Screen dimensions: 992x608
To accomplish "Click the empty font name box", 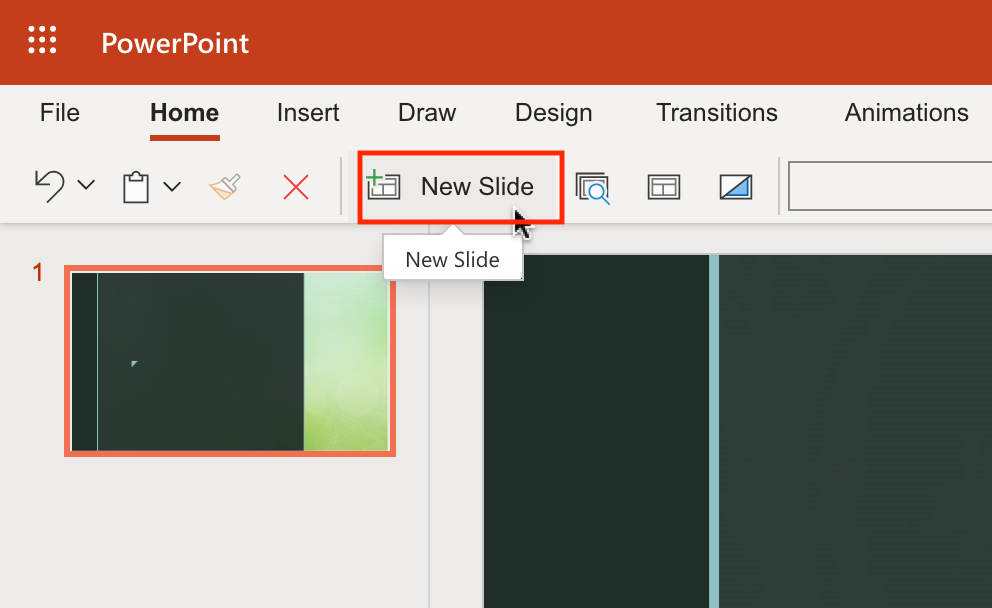I will click(888, 186).
